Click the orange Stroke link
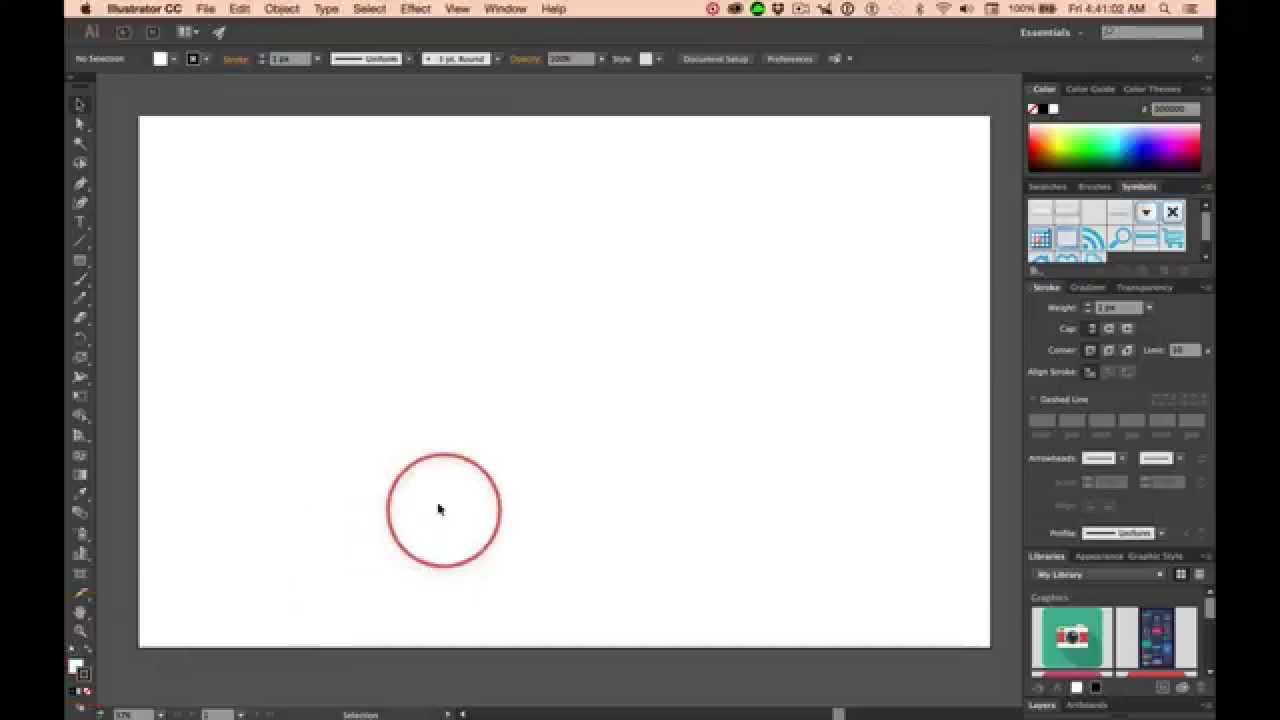This screenshot has width=1280, height=720. click(235, 59)
